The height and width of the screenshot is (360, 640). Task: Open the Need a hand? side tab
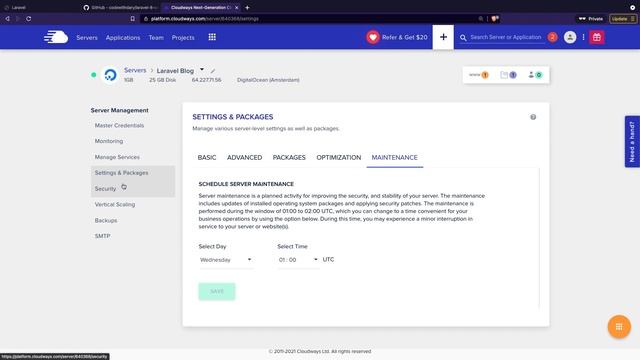point(632,142)
